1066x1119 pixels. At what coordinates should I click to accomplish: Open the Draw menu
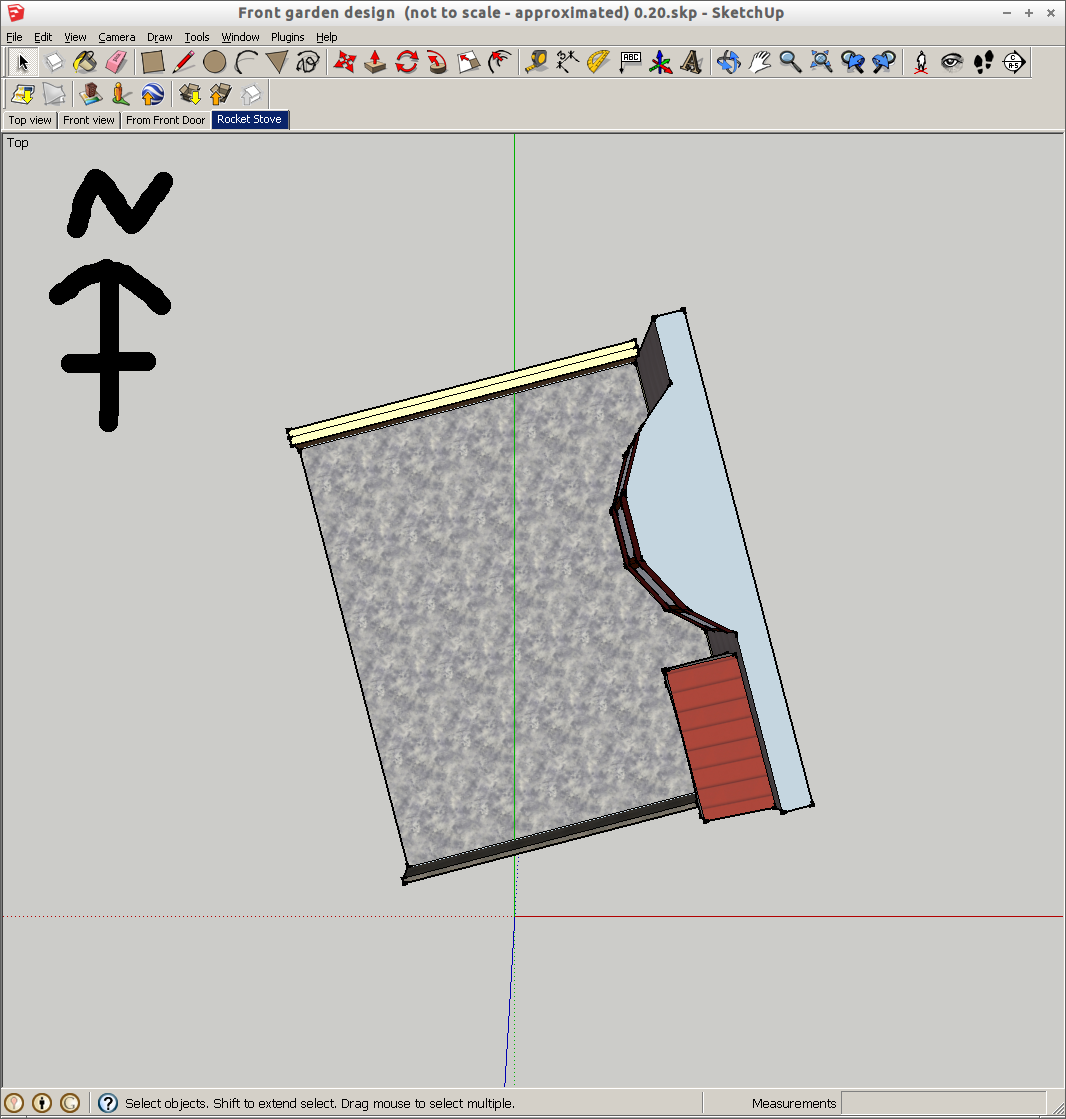pos(160,37)
